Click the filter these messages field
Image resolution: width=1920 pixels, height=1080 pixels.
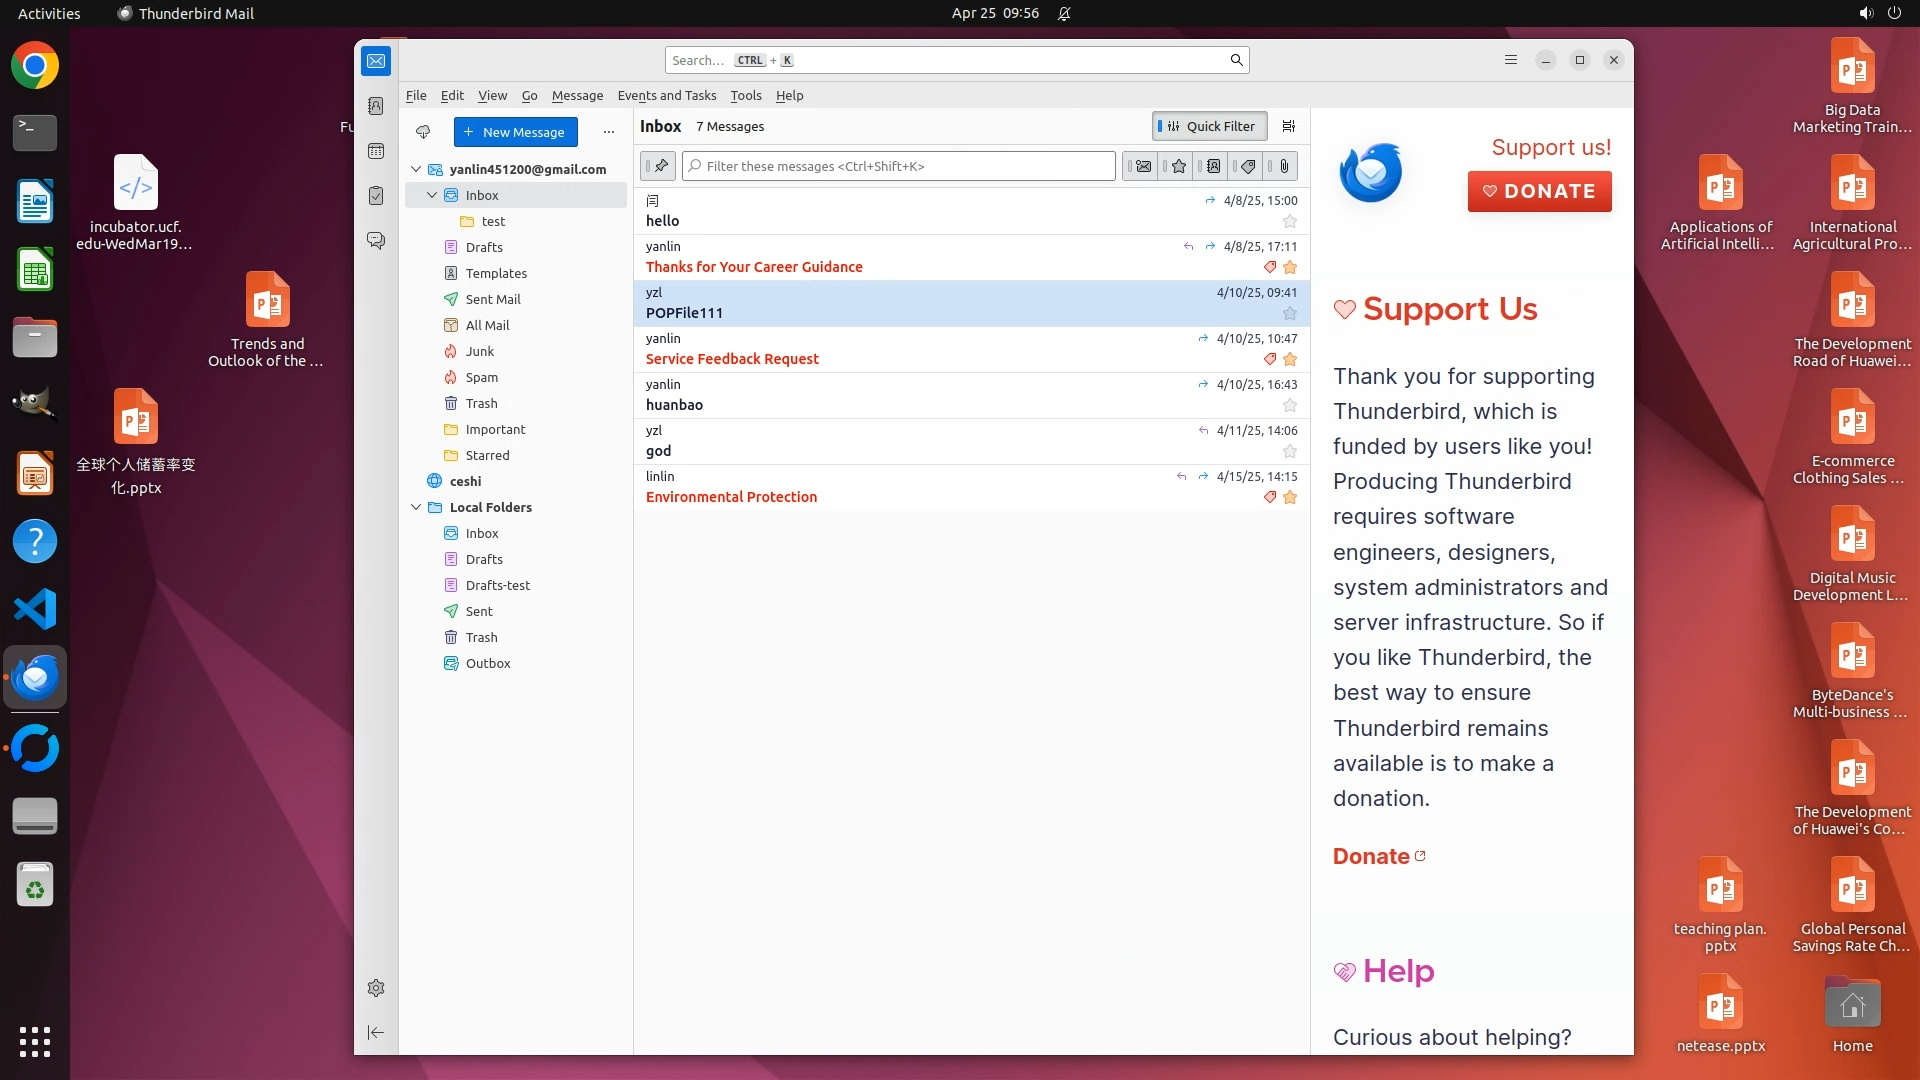pos(900,166)
